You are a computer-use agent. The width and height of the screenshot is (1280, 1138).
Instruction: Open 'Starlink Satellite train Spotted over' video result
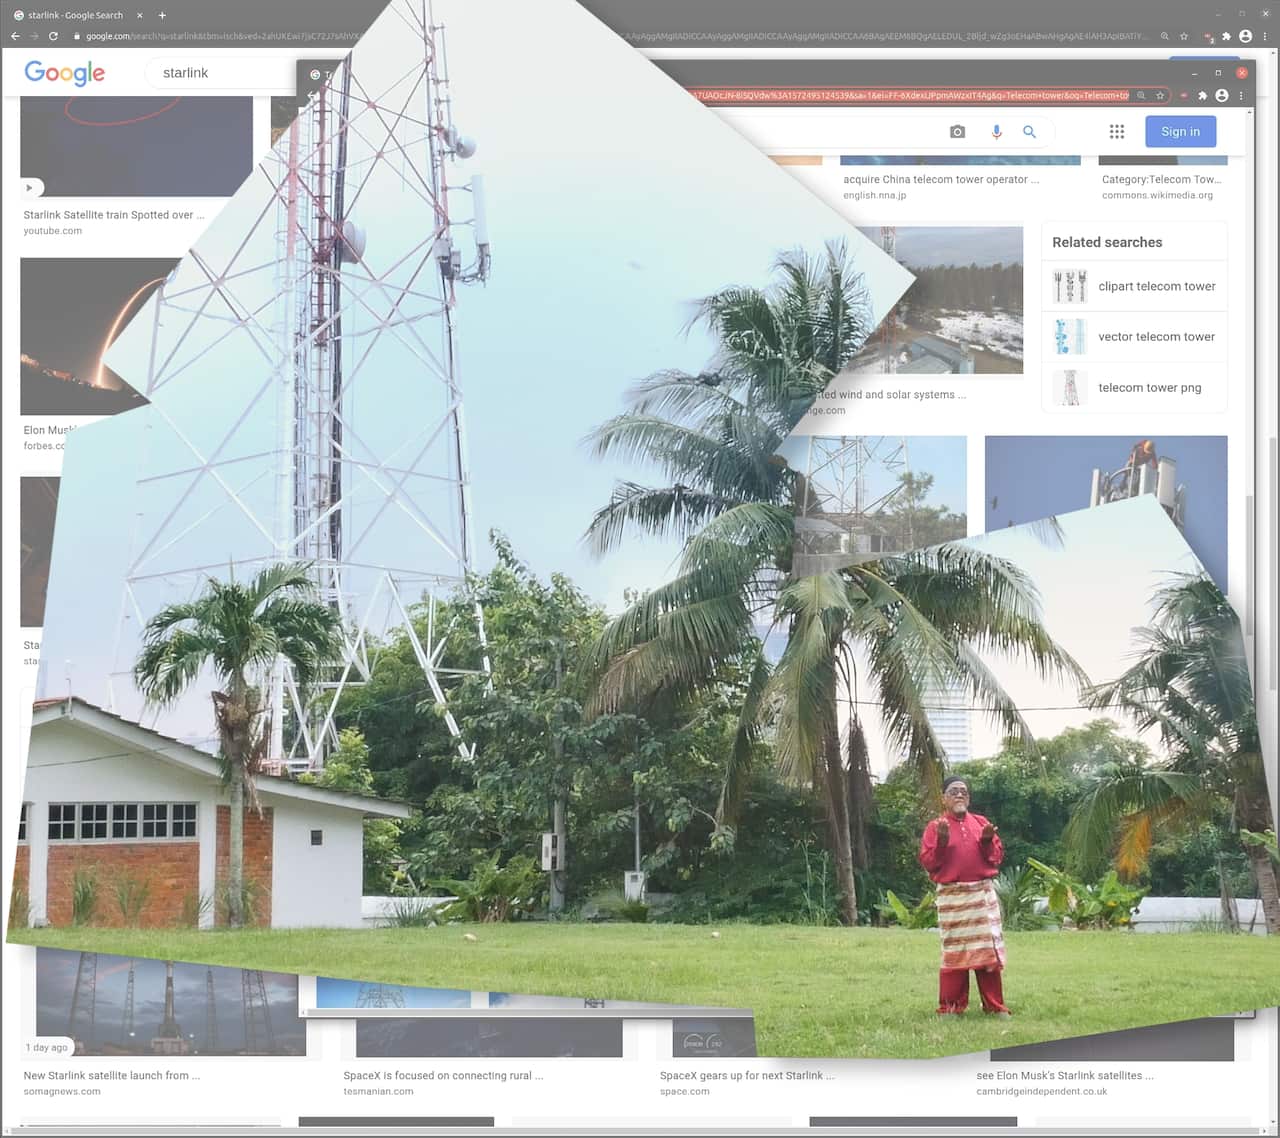pyautogui.click(x=113, y=215)
